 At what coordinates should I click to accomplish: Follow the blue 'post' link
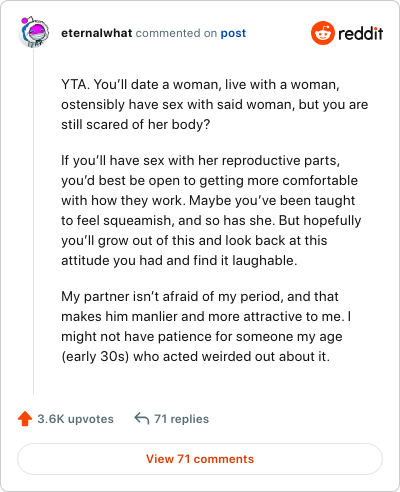click(x=233, y=33)
